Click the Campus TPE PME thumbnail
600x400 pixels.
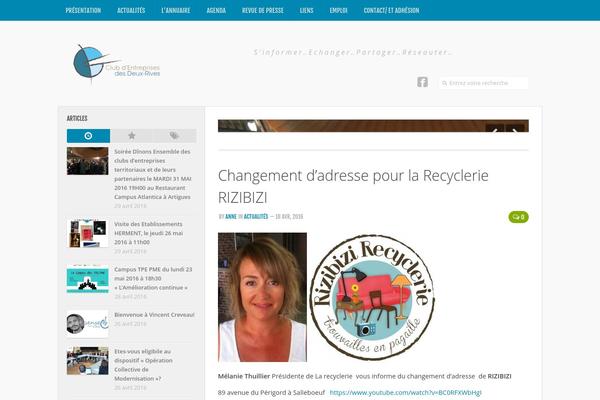tap(88, 279)
